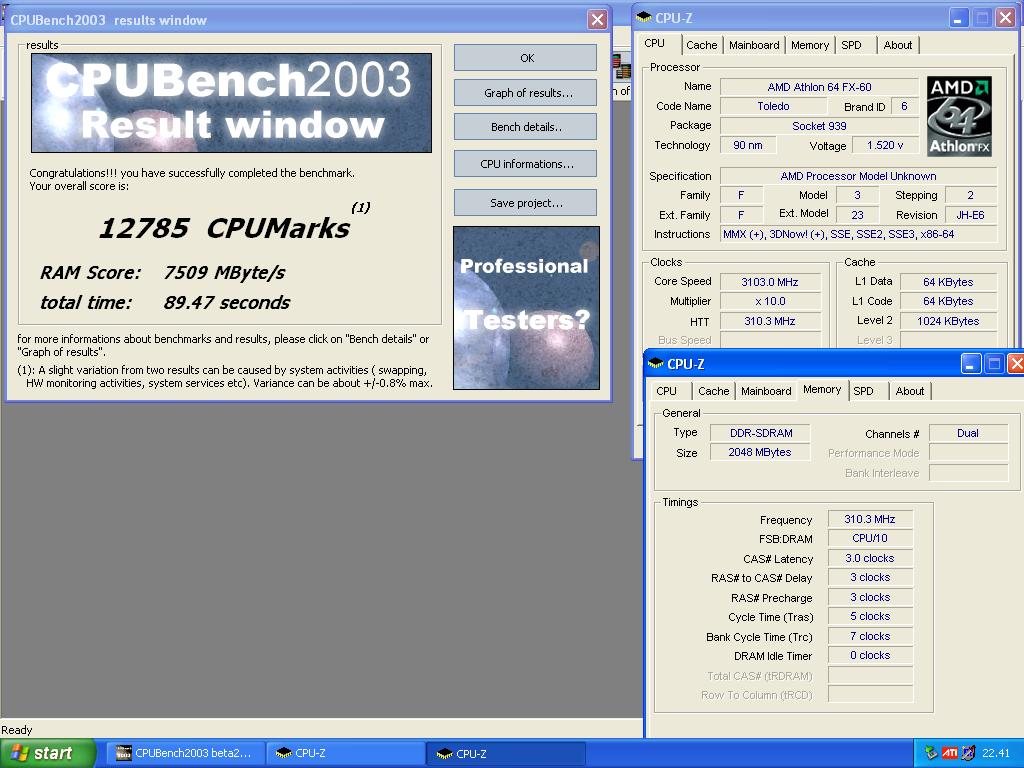Click Bank Cycle Time (Trc) value 7 clocks
The width and height of the screenshot is (1024, 768).
870,636
